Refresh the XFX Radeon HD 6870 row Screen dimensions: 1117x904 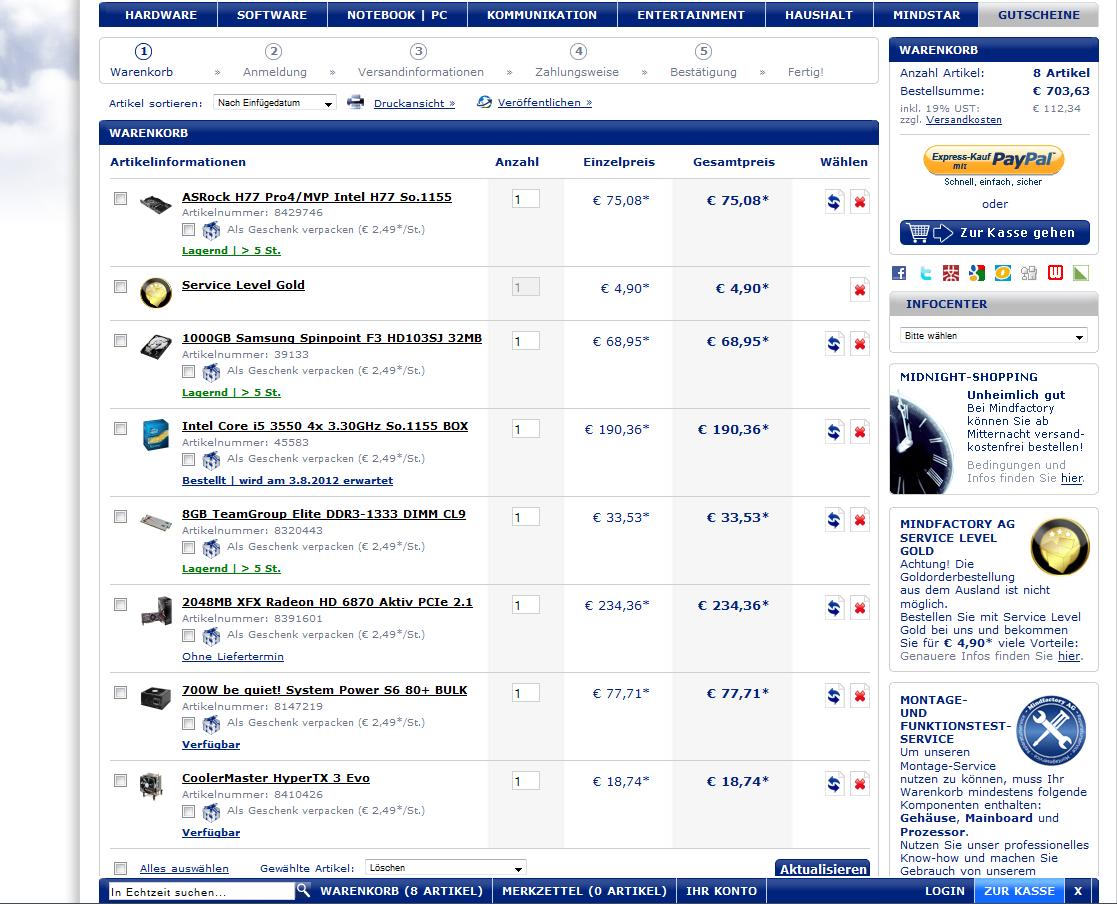834,608
